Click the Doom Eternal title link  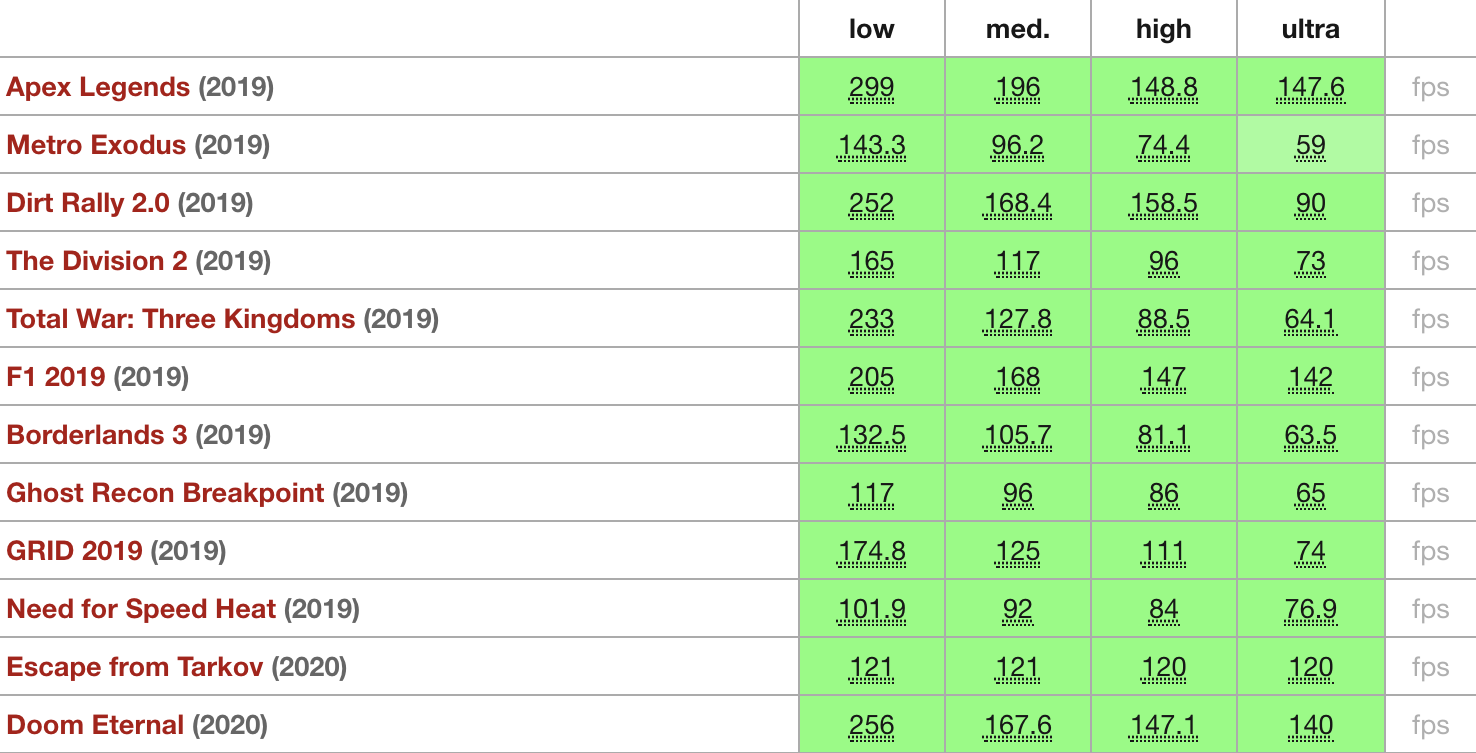[x=95, y=725]
